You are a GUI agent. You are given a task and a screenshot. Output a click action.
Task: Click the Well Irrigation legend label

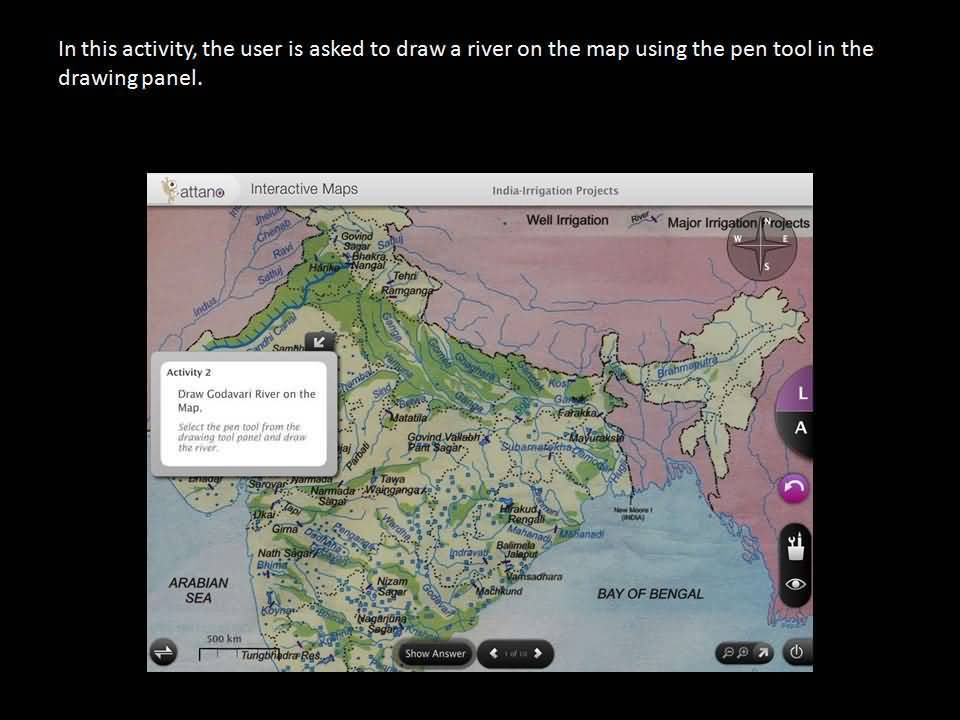[567, 220]
